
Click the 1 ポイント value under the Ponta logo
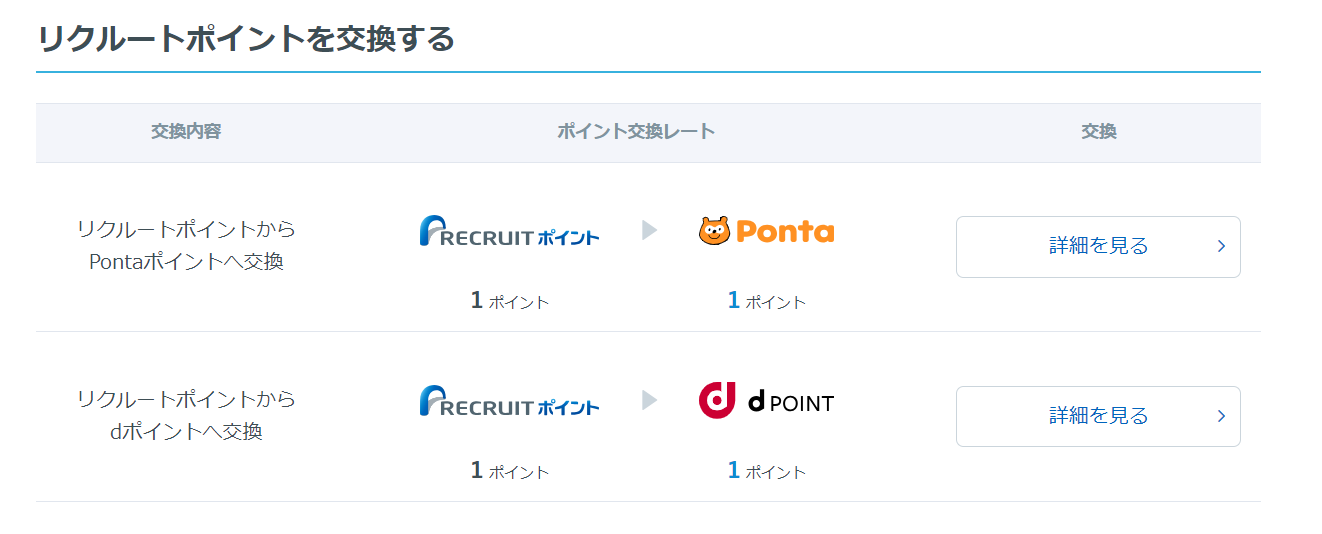click(x=766, y=301)
